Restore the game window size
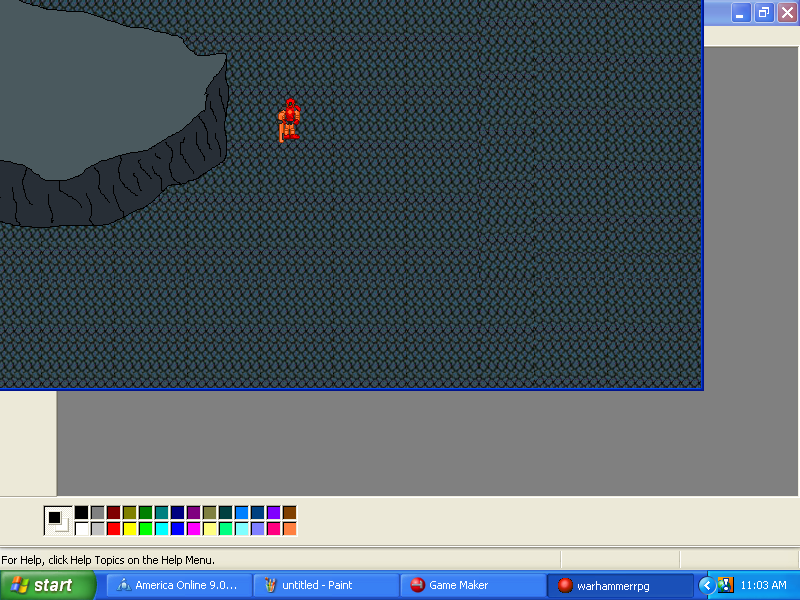Image resolution: width=800 pixels, height=600 pixels. click(x=763, y=13)
